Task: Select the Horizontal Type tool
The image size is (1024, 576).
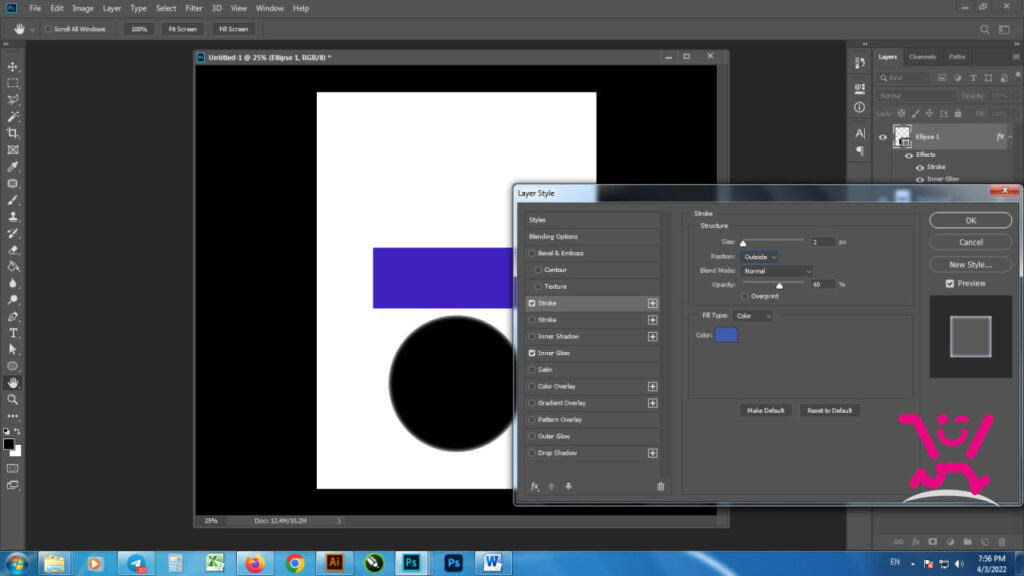Action: click(12, 333)
